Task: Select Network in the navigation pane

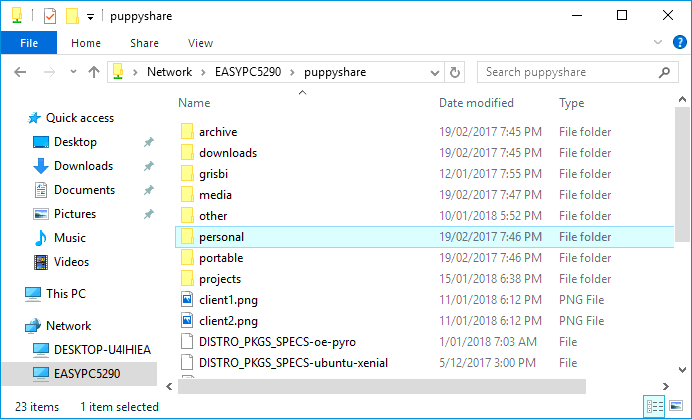Action: (68, 326)
